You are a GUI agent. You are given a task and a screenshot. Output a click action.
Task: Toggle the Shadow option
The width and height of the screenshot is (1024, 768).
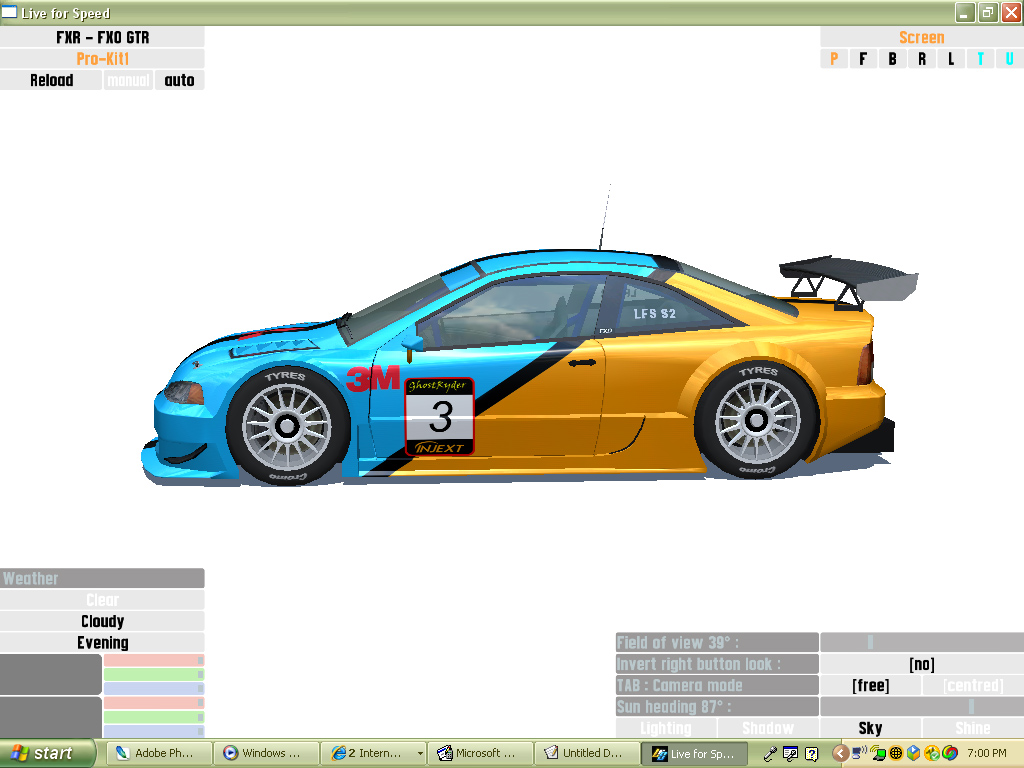768,728
